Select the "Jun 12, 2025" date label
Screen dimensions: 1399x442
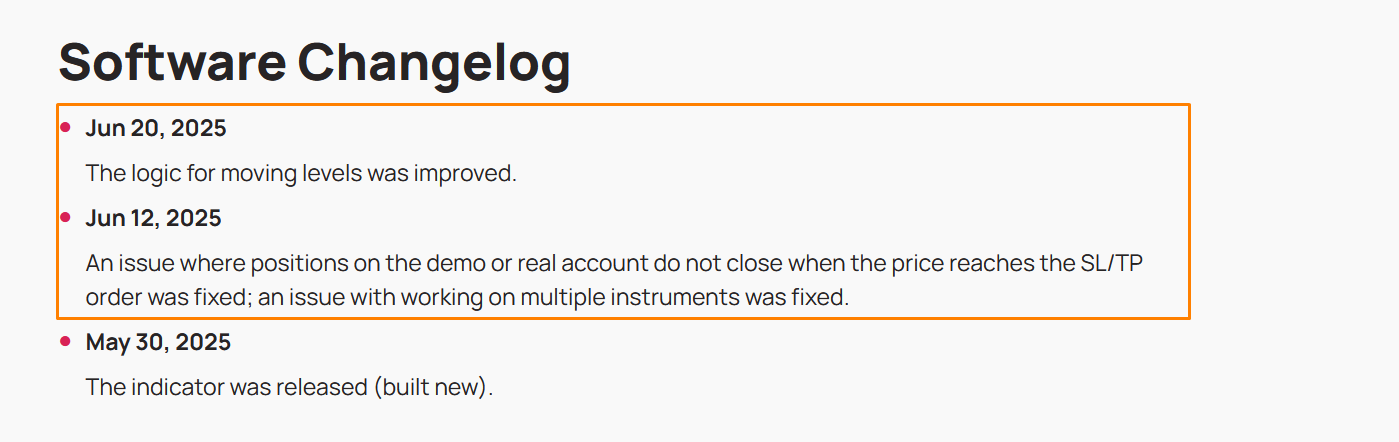click(154, 218)
